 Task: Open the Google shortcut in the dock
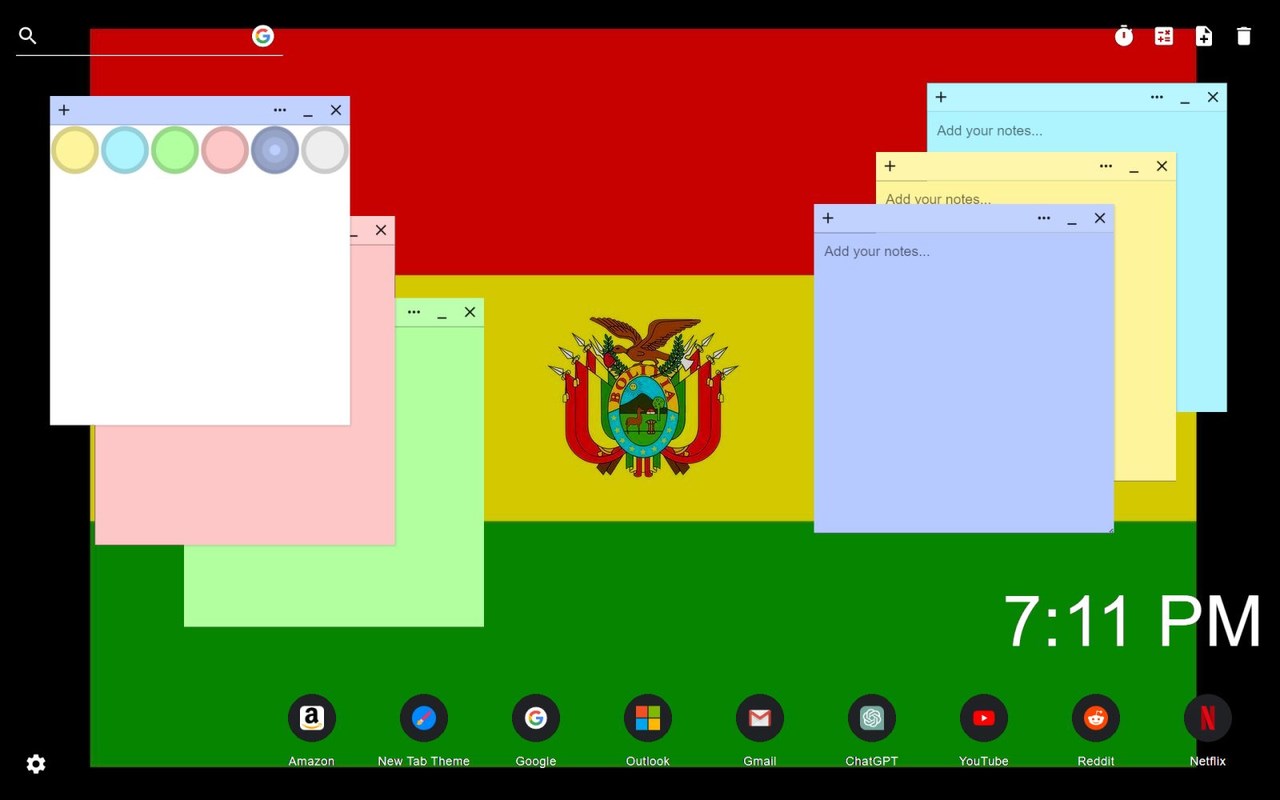tap(536, 718)
